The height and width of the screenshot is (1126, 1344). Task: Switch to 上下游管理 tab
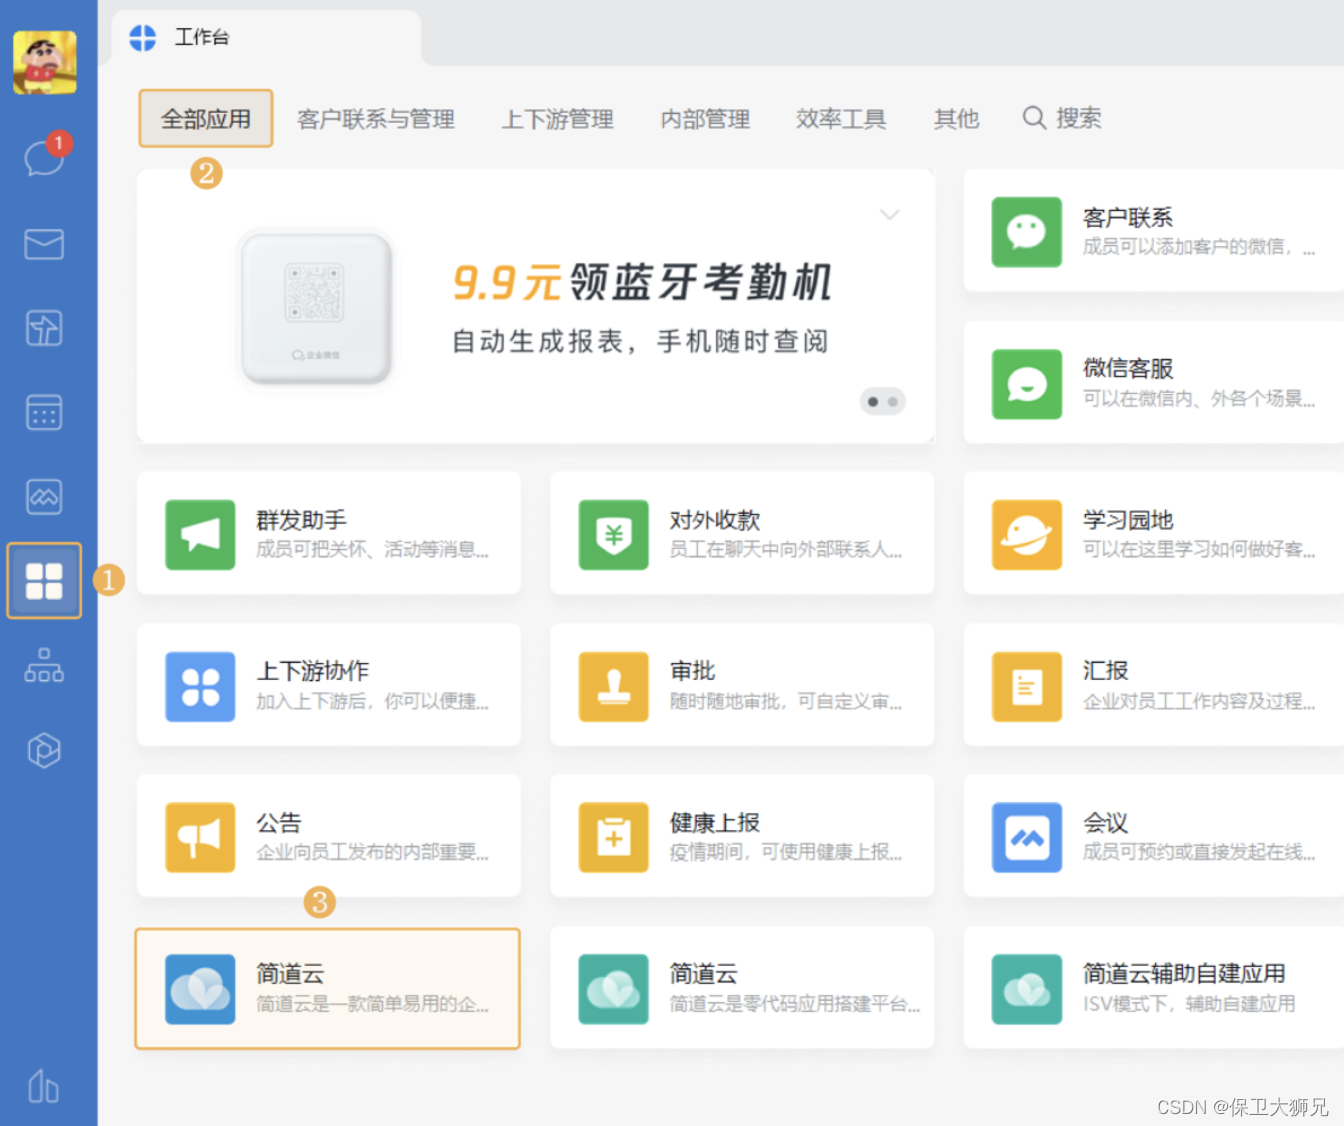tap(557, 119)
